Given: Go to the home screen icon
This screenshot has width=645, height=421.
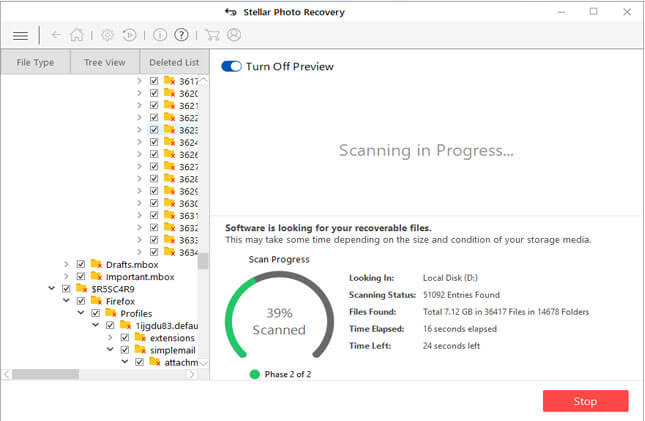Looking at the screenshot, I should click(77, 35).
